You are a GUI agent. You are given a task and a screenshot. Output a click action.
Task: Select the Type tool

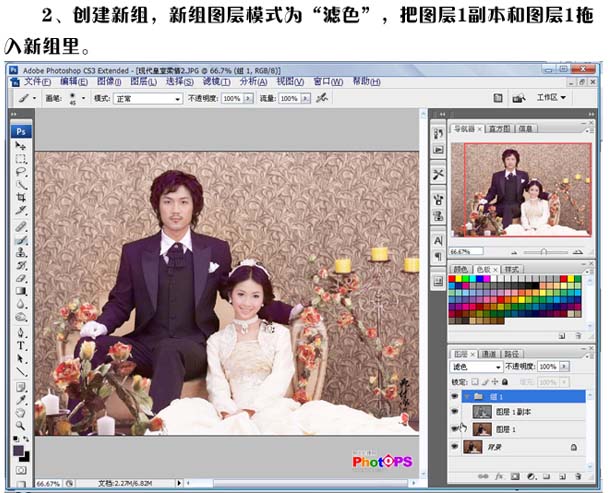21,345
